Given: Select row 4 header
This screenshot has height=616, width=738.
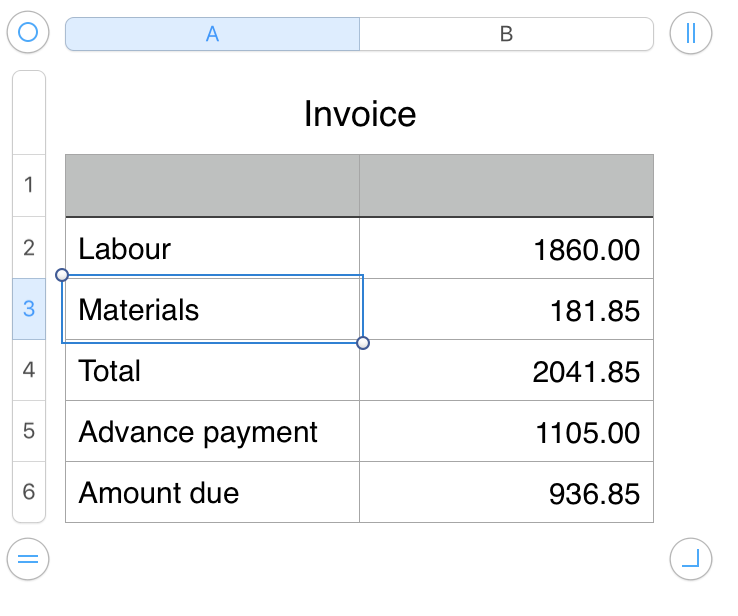Looking at the screenshot, I should coord(29,370).
